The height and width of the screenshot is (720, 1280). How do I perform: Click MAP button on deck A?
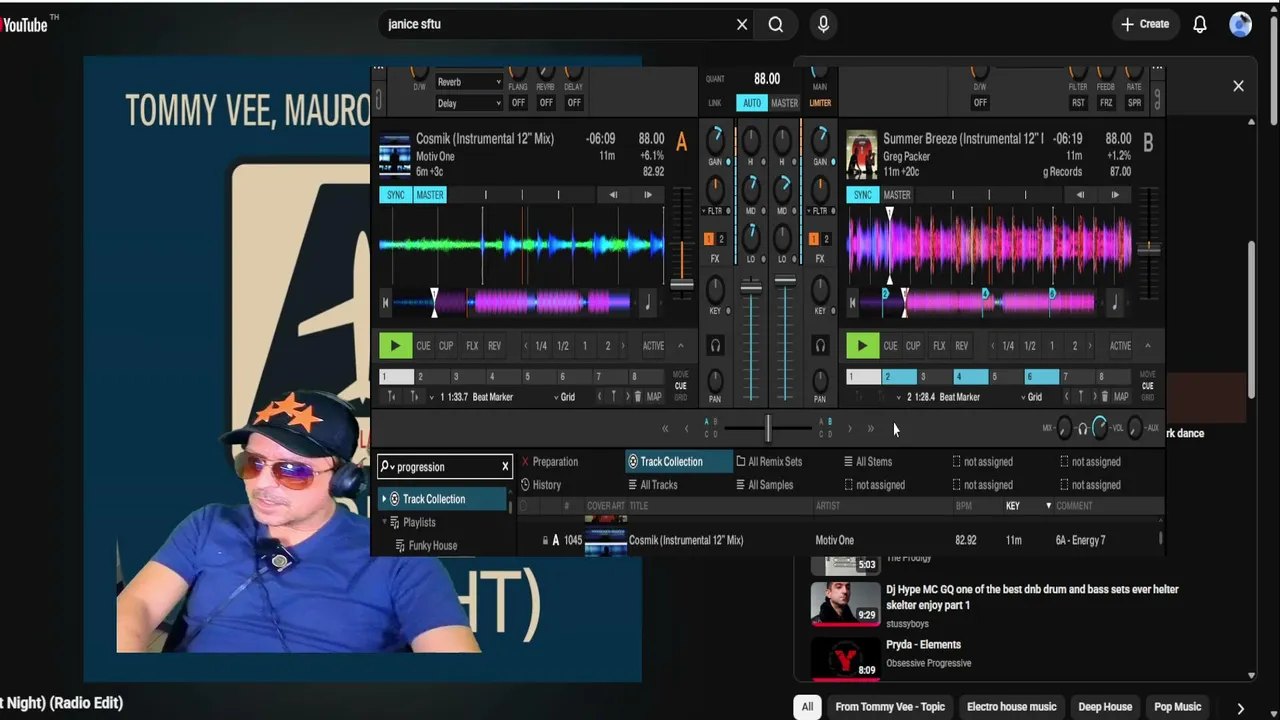654,397
